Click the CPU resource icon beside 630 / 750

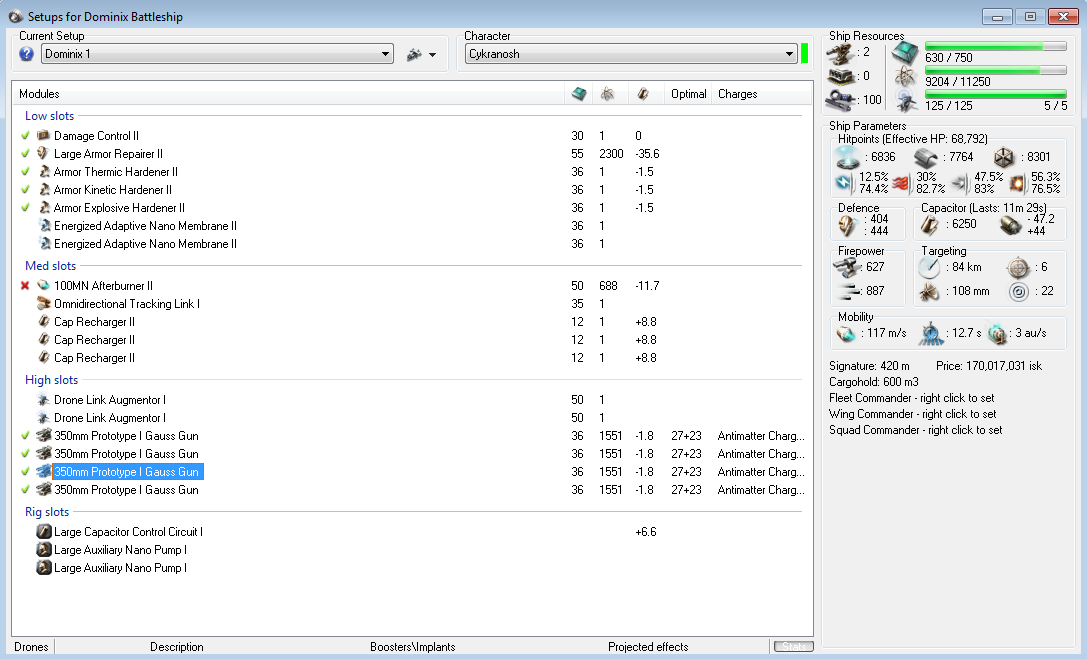[x=905, y=53]
